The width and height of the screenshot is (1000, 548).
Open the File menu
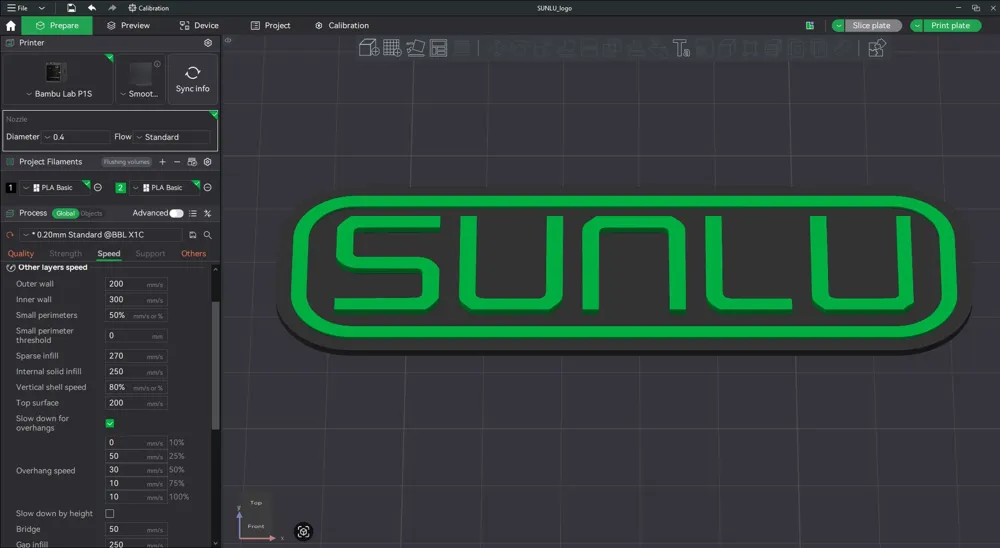[x=18, y=8]
